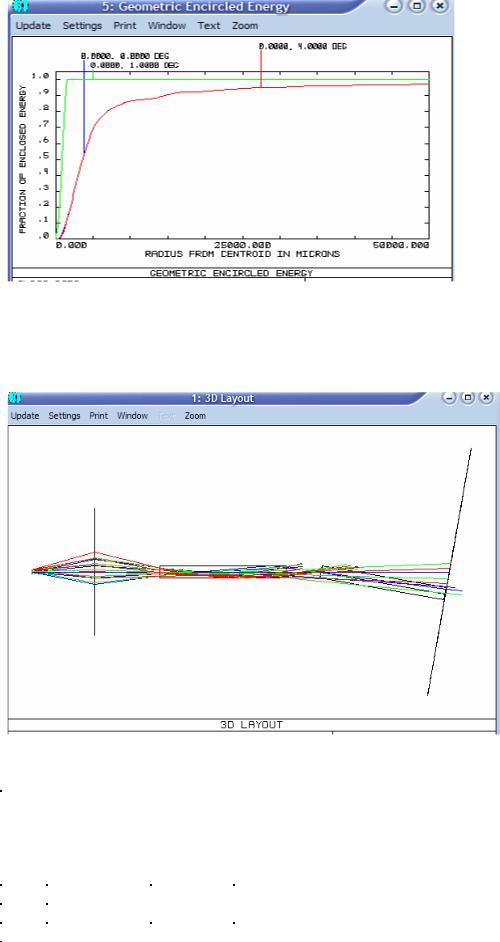
Task: Click the Geometric Encircled Energy window app icon
Action: pos(19,7)
